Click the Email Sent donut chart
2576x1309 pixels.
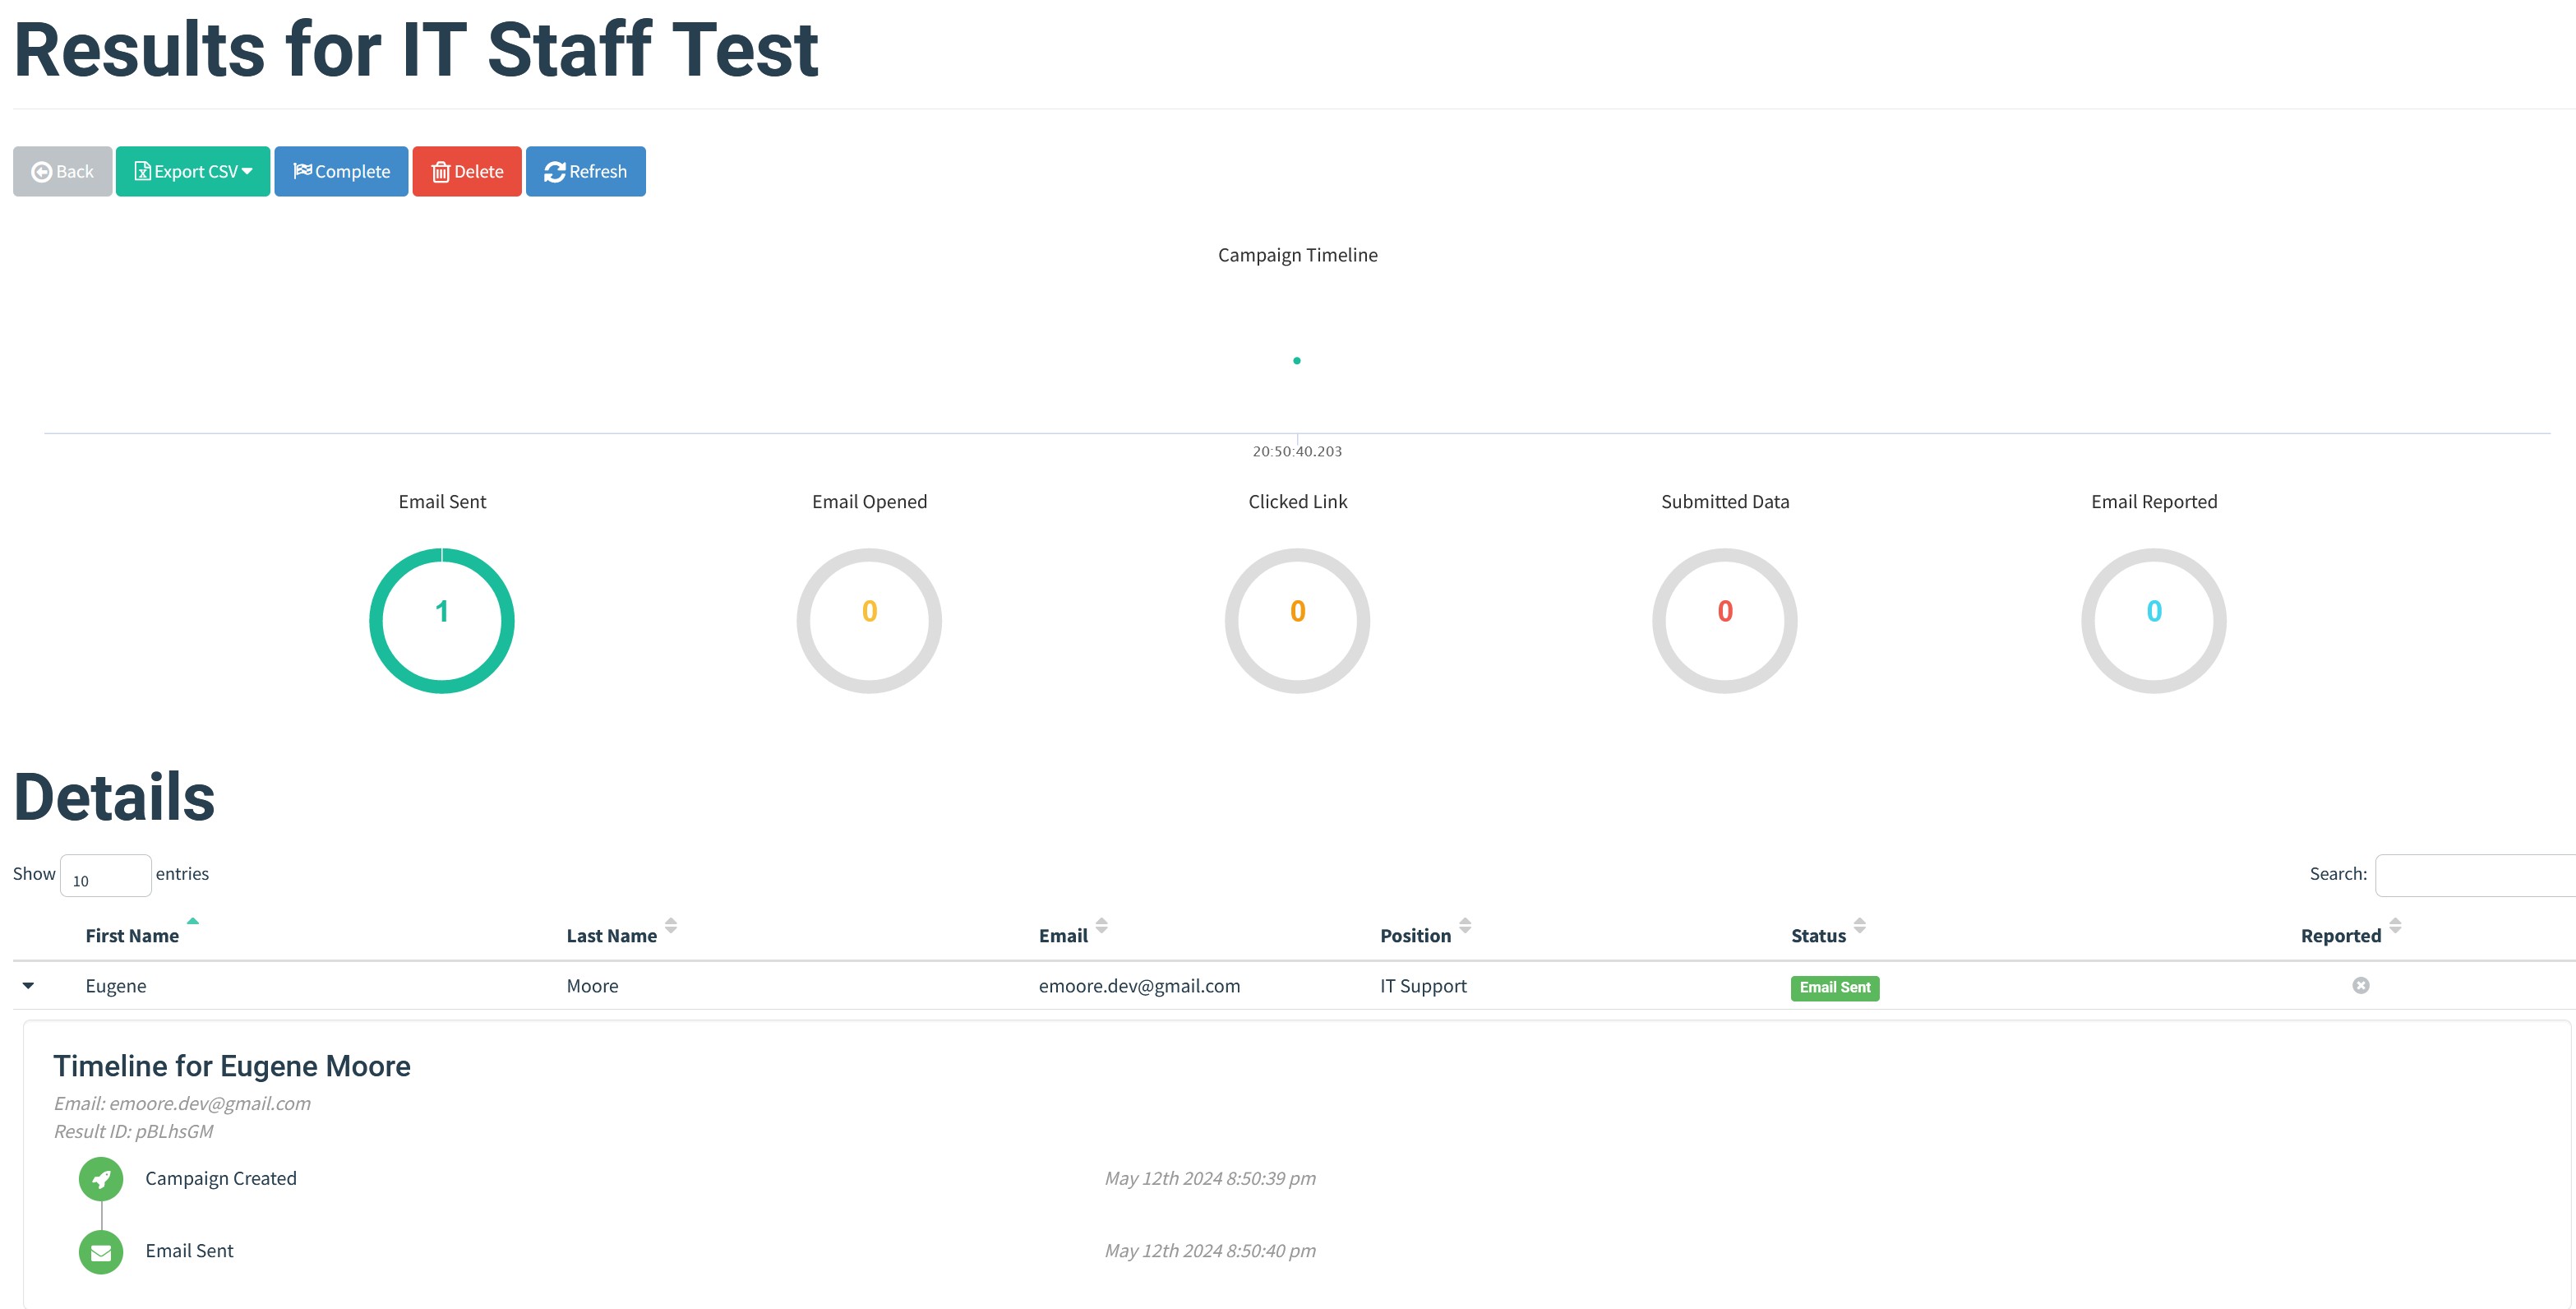click(x=442, y=620)
